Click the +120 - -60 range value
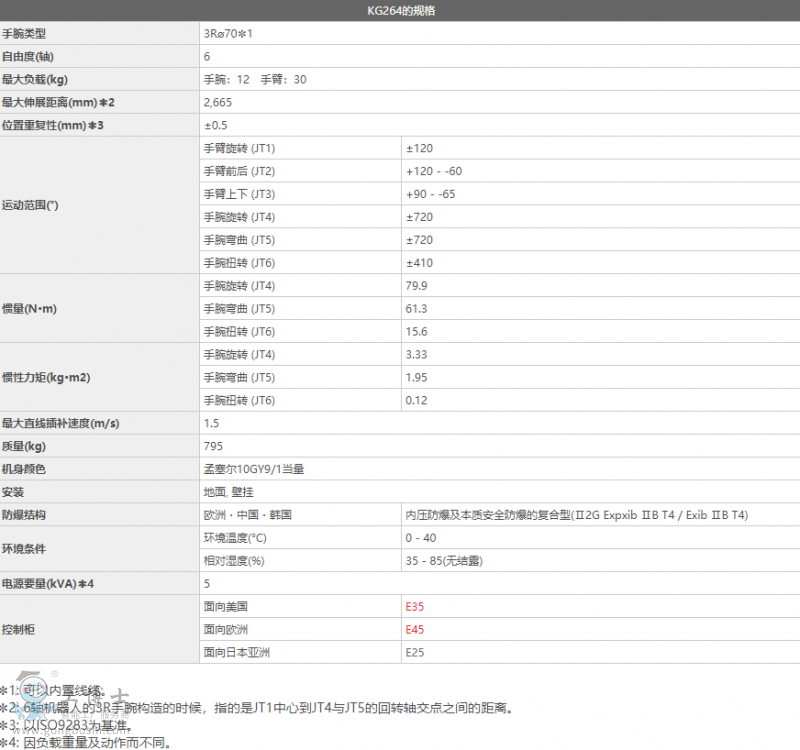This screenshot has width=800, height=750. 434,172
